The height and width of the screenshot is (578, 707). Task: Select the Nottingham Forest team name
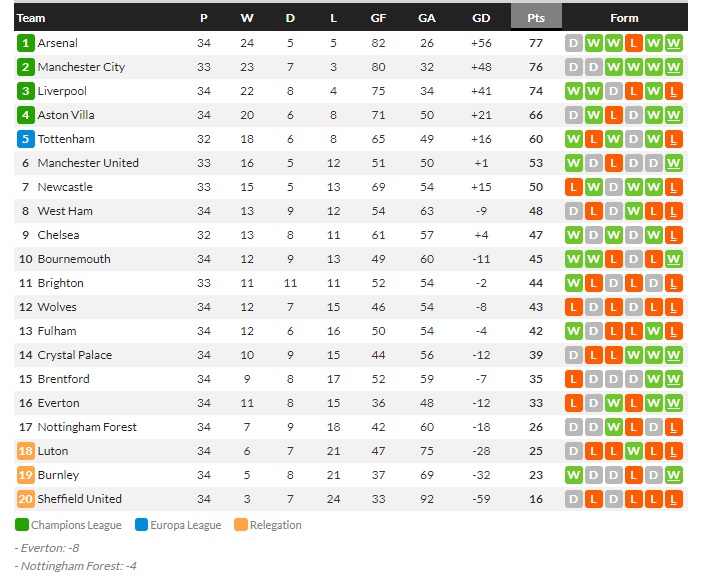point(87,427)
